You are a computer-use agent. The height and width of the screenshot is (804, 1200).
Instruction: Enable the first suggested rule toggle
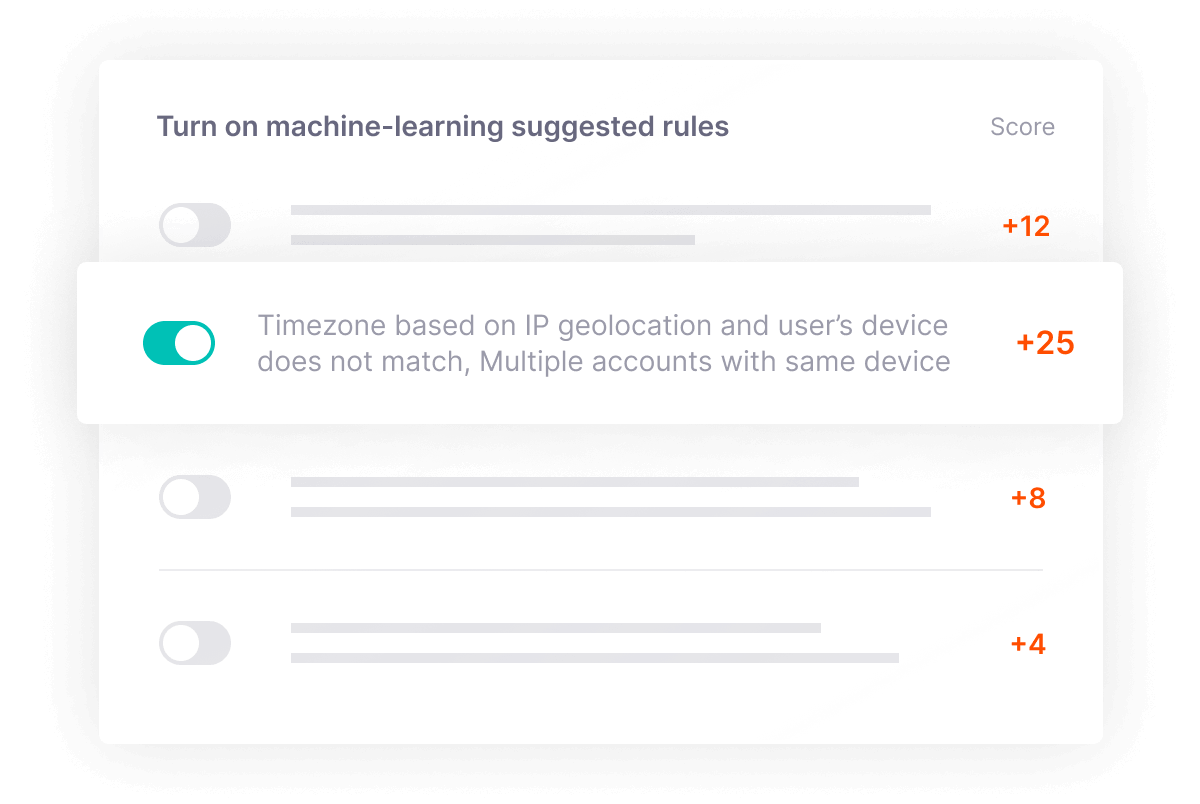pos(195,225)
